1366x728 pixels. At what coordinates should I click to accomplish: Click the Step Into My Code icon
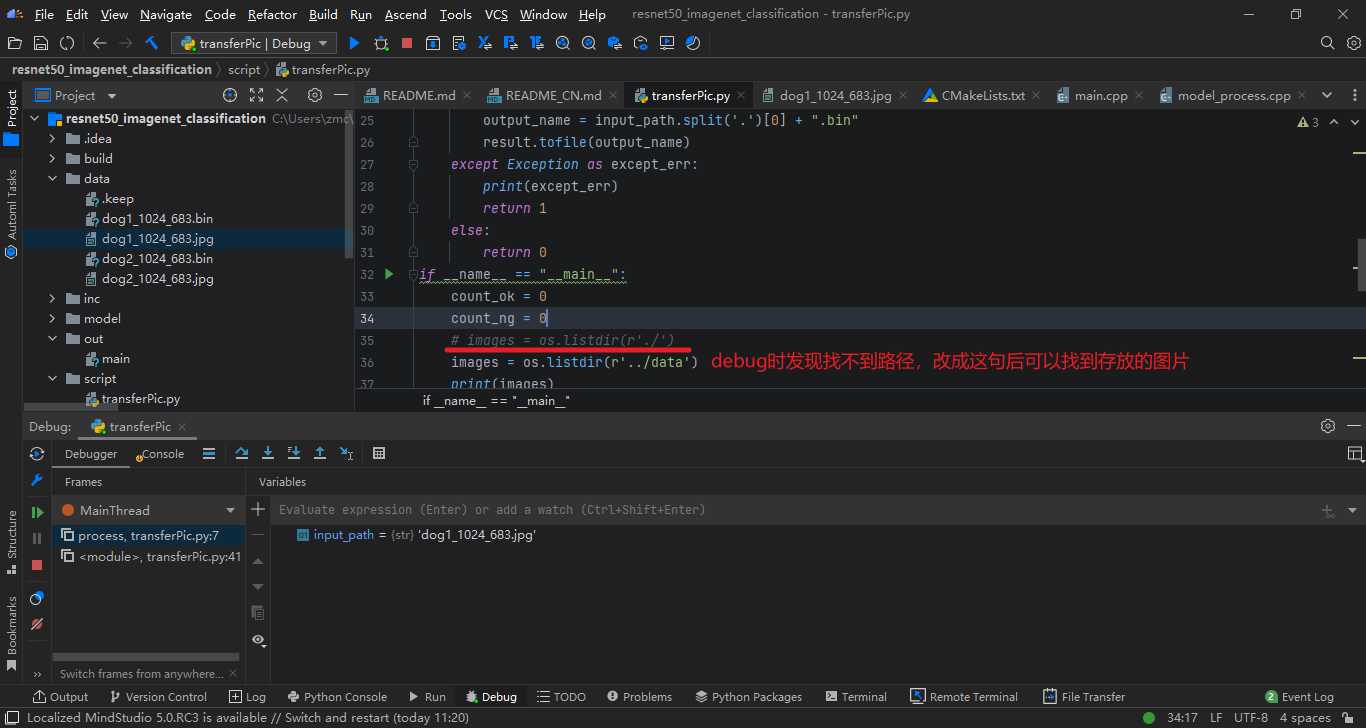point(293,453)
